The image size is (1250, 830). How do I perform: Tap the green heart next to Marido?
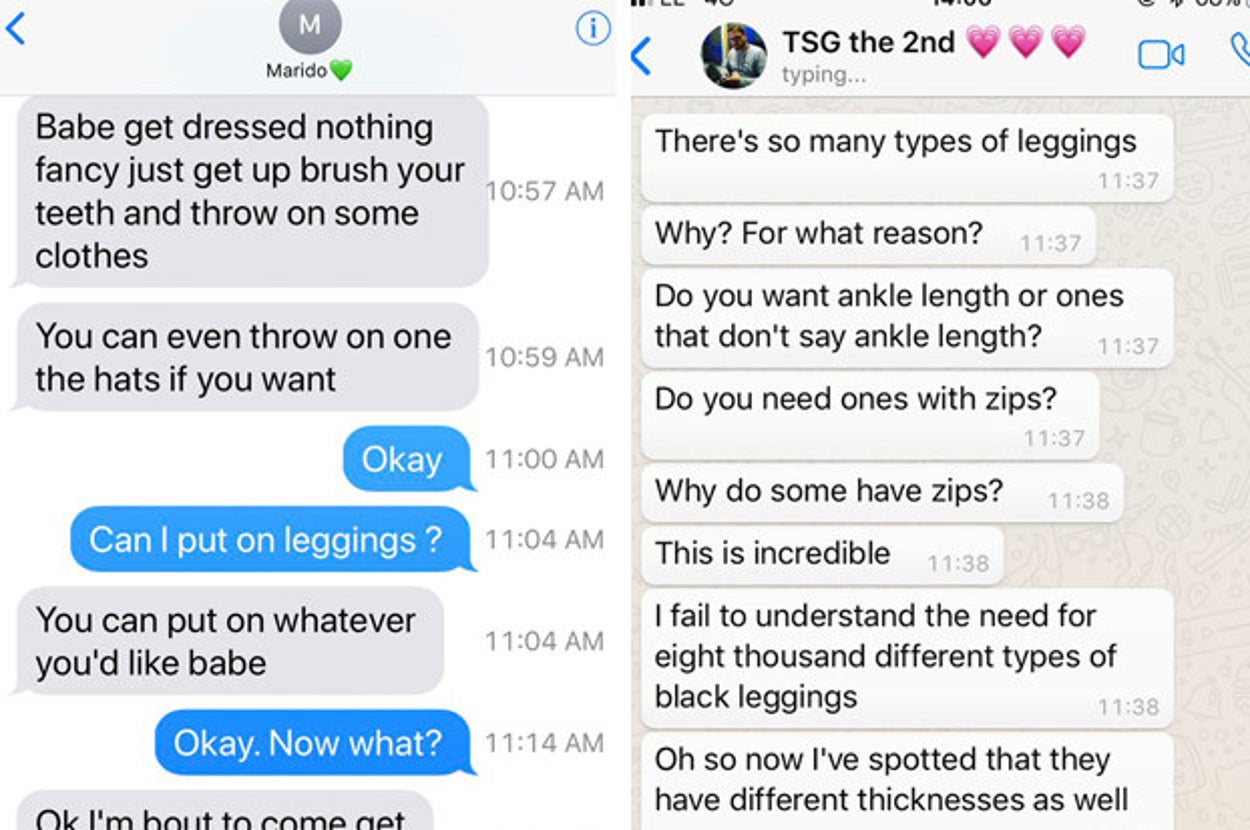341,71
